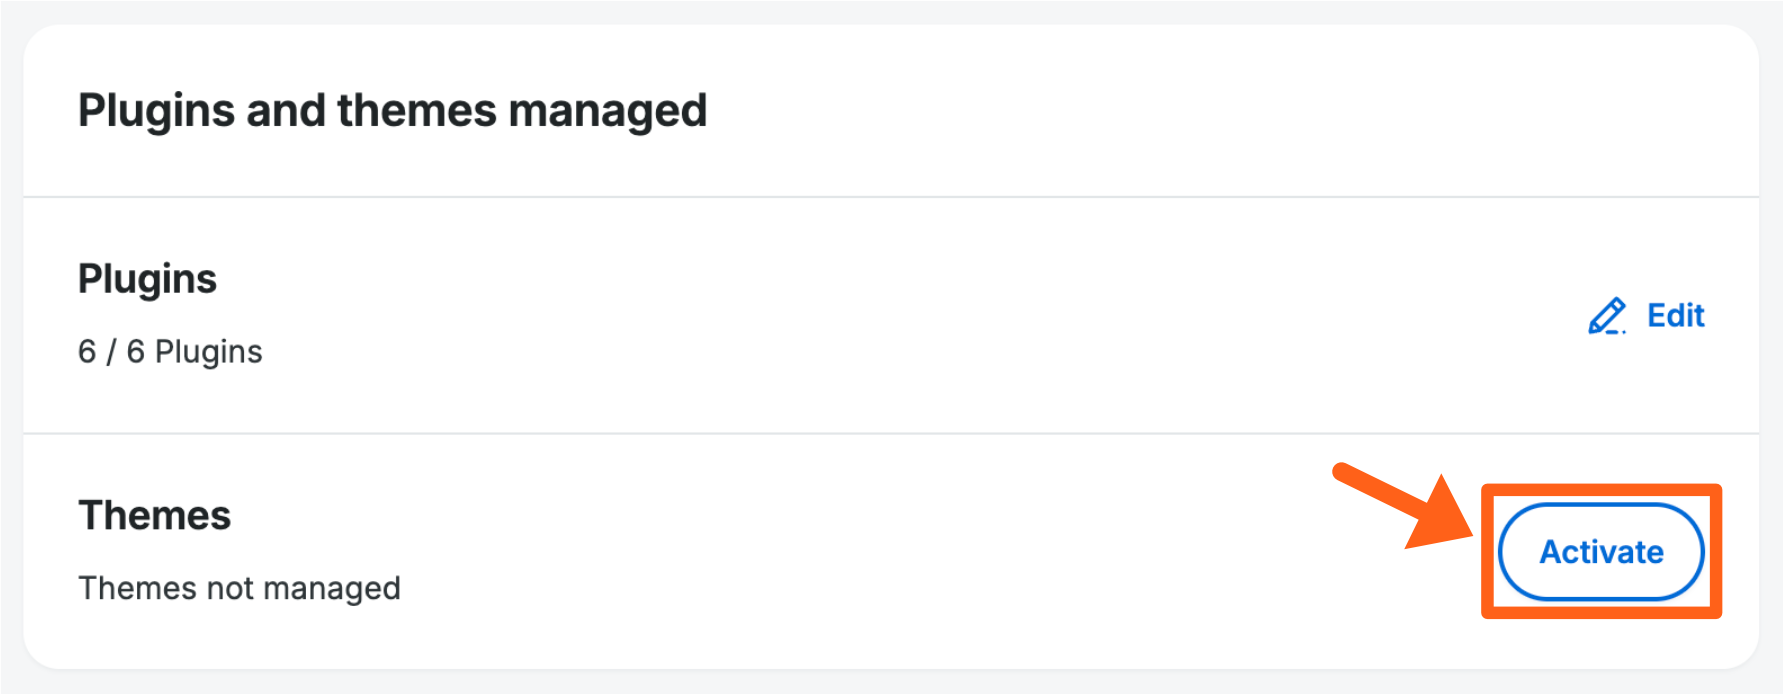Click the word 'managed' in the card heading
This screenshot has height=694, width=1783.
click(607, 110)
